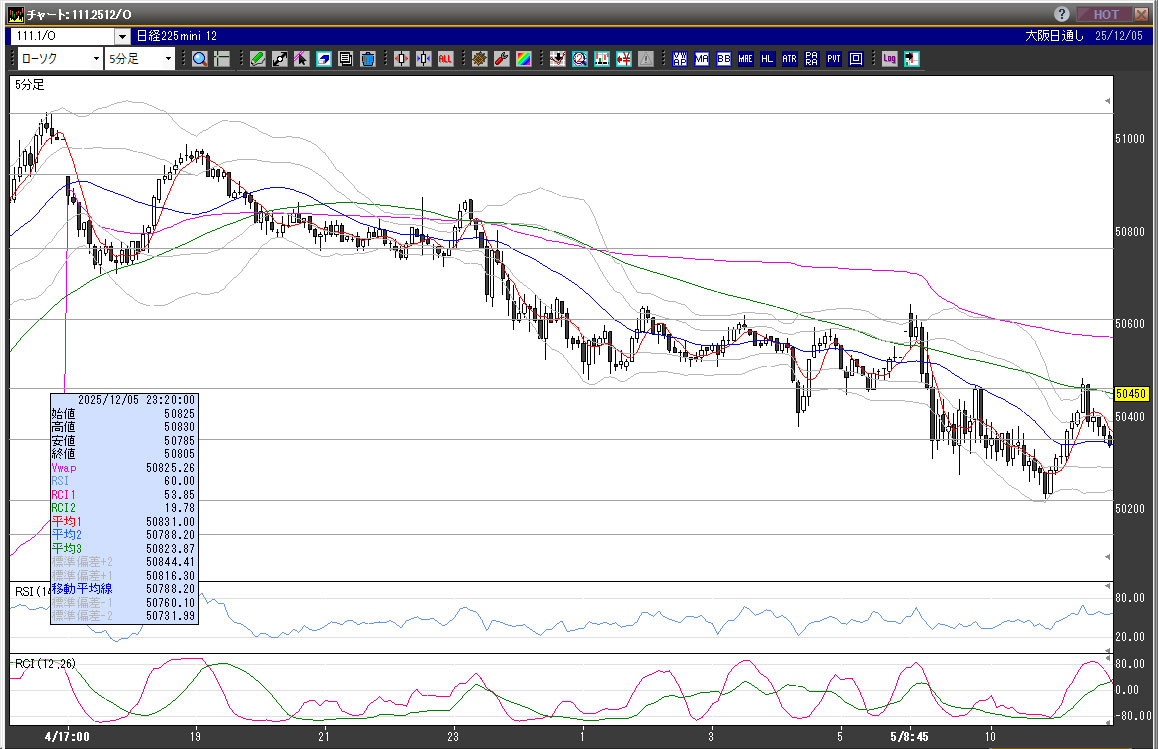Open the rainbow color settings icon
Viewport: 1158px width, 749px height.
point(523,59)
